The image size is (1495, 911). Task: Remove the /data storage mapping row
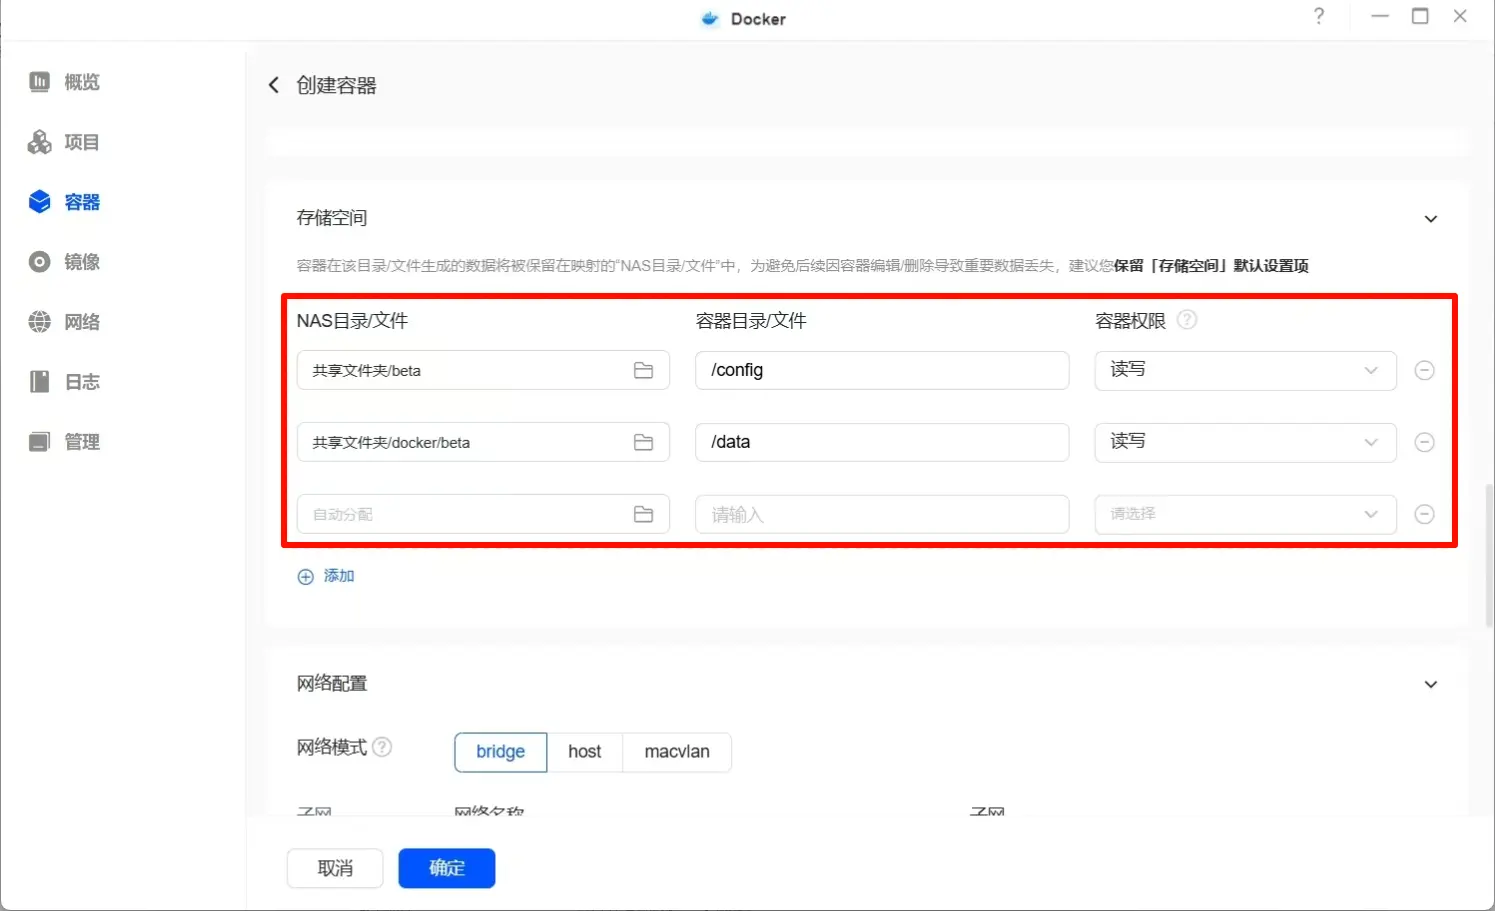tap(1424, 442)
